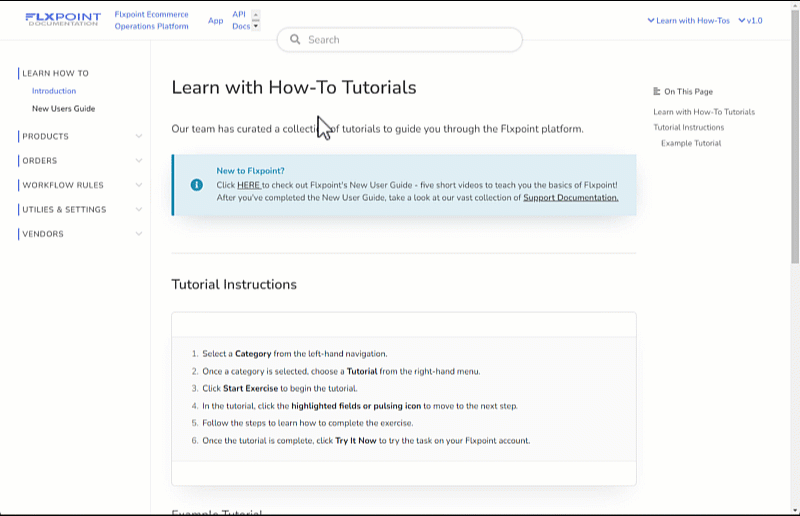This screenshot has width=800, height=516.
Task: Click the step 'Select a Category' line
Action: pyautogui.click(x=294, y=354)
